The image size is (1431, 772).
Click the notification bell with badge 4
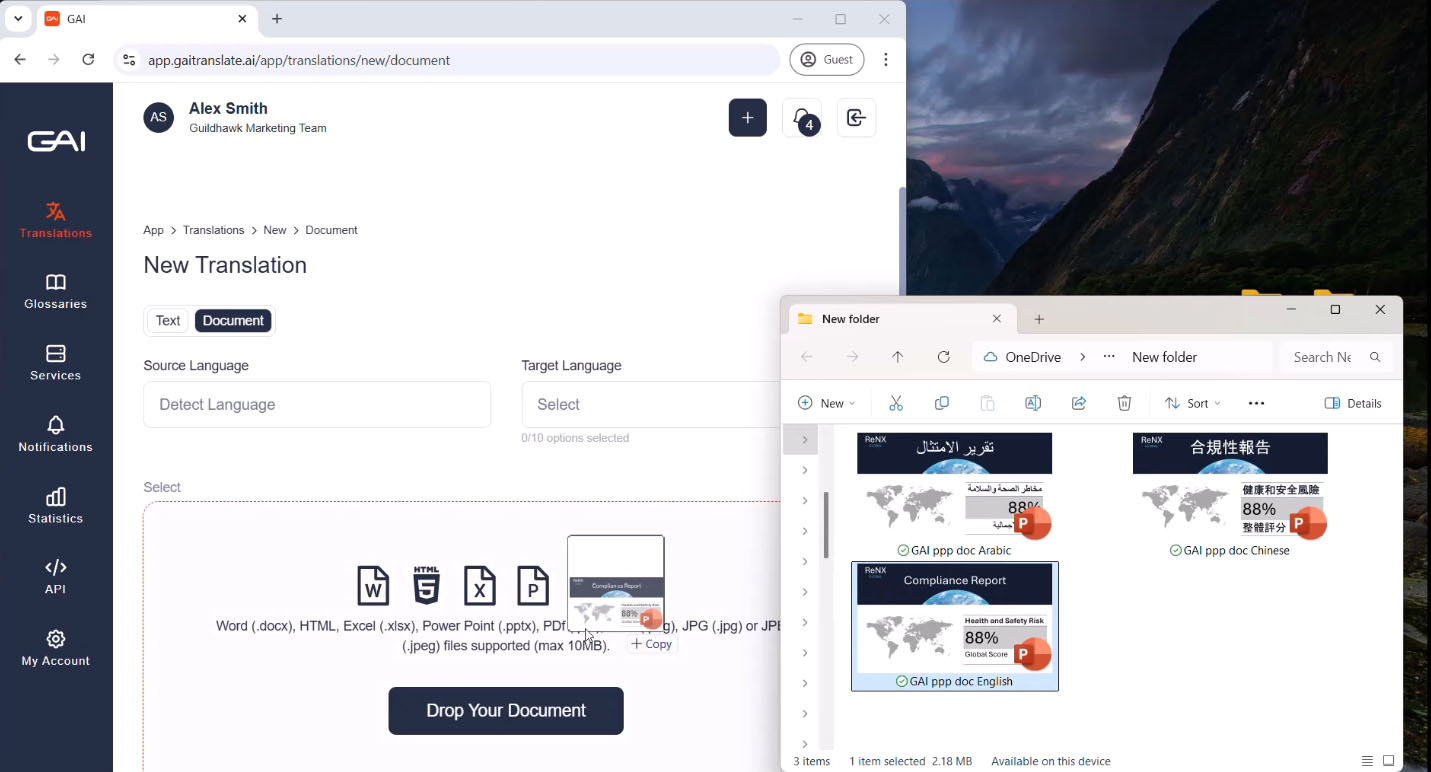pyautogui.click(x=802, y=118)
